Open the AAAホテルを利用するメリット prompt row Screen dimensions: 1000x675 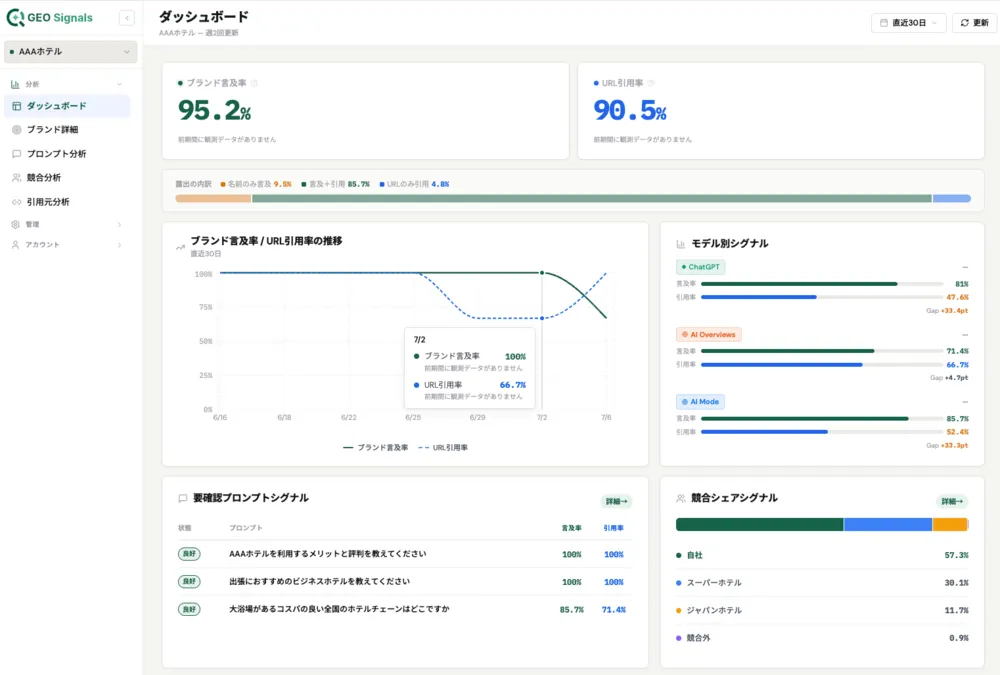pos(405,554)
